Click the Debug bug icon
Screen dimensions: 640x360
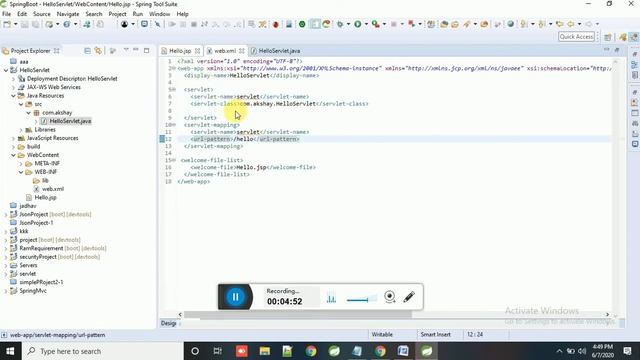point(340,24)
